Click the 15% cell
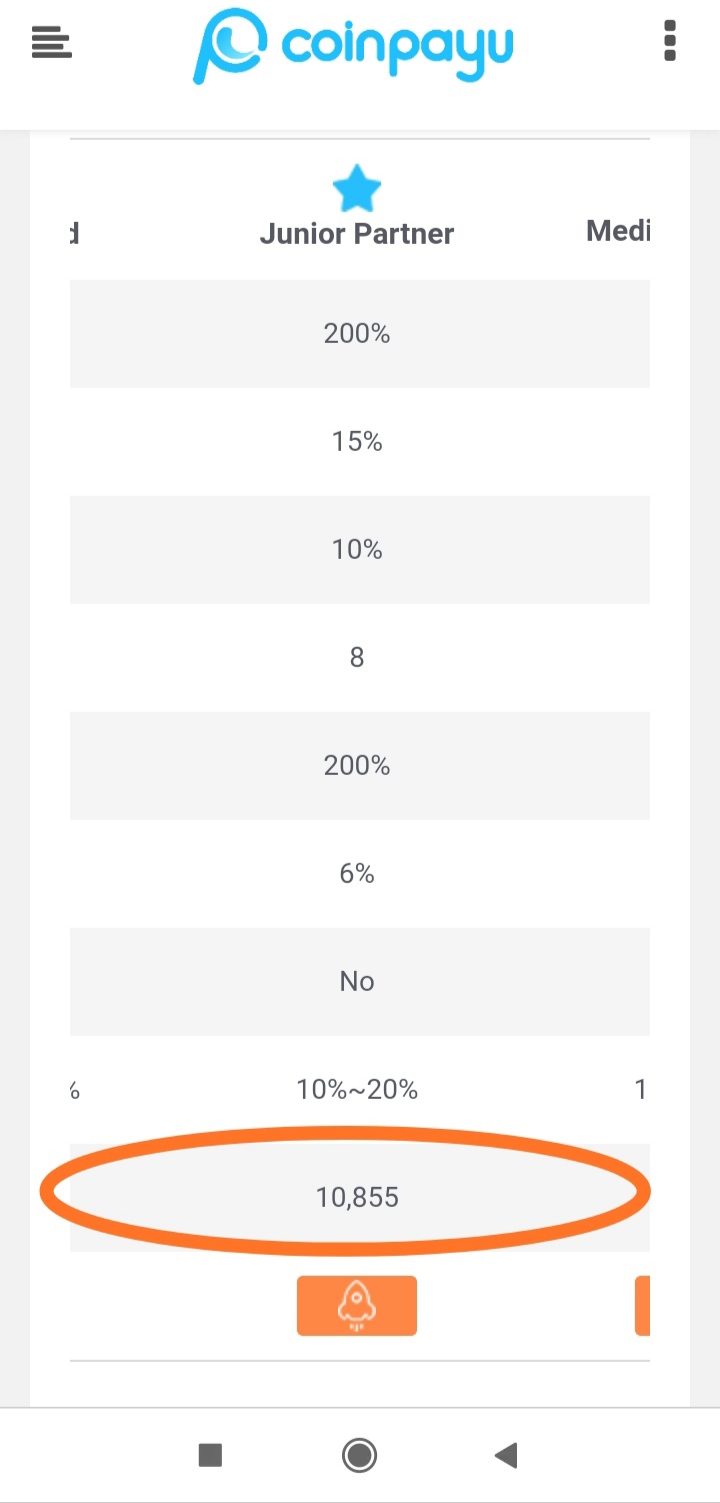 pos(357,441)
